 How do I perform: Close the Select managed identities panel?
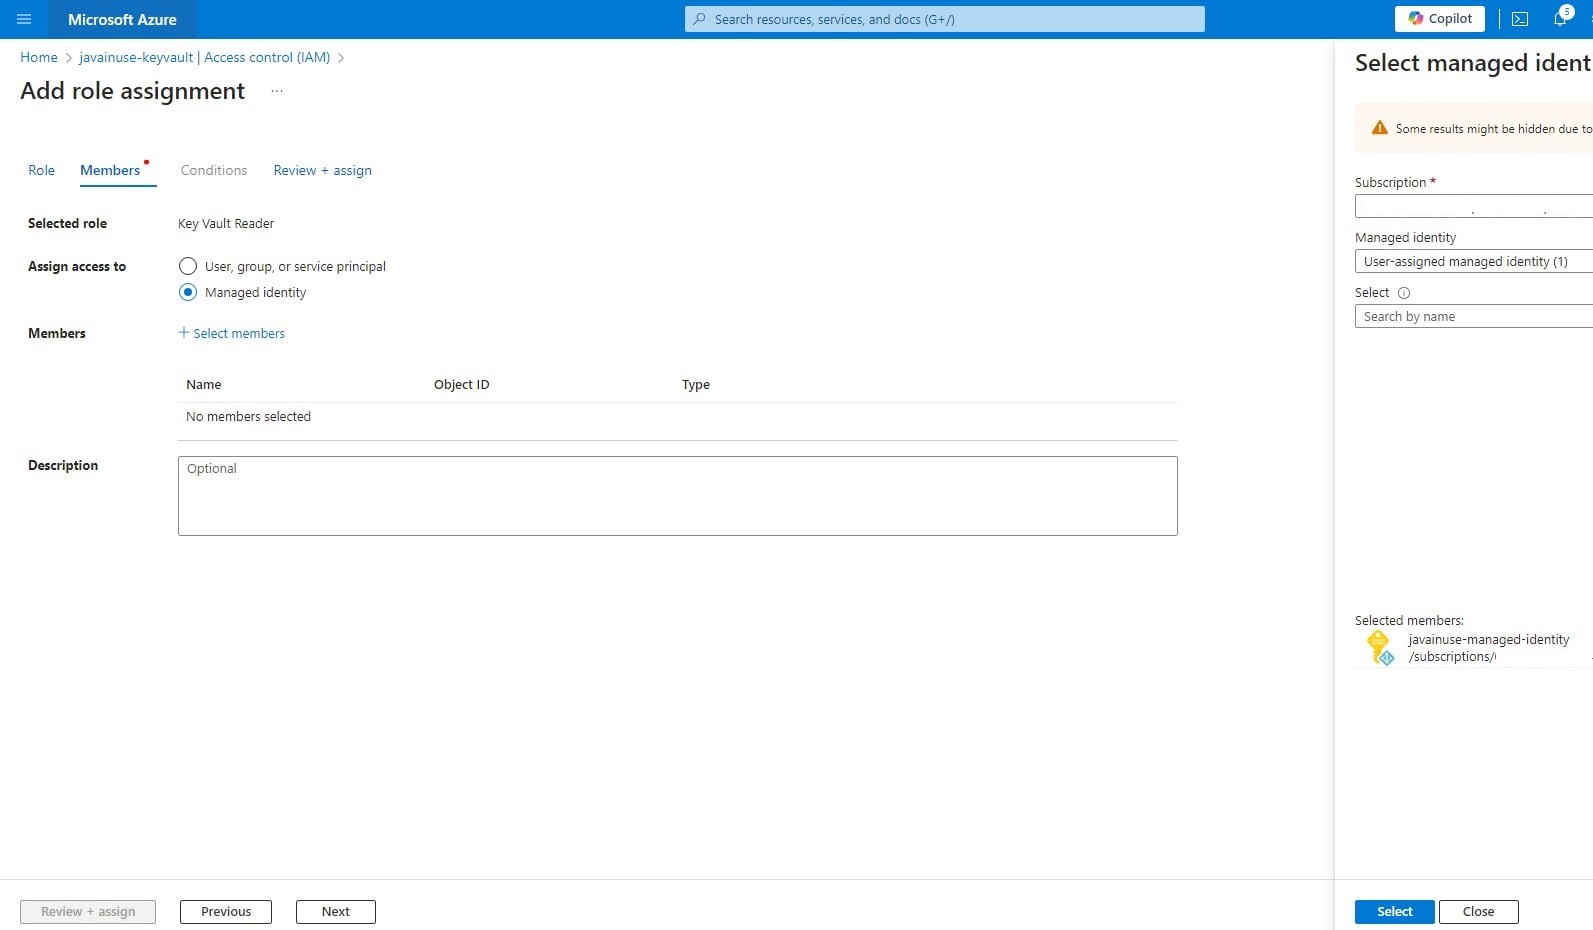coord(1479,912)
